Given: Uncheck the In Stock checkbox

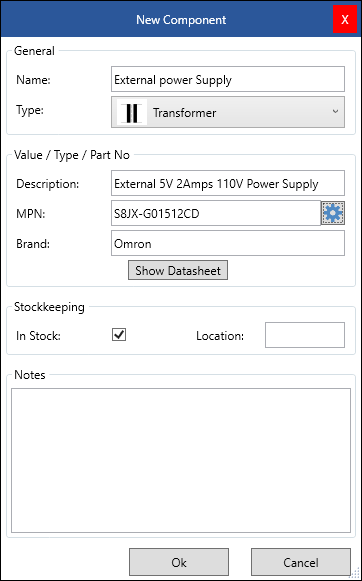Looking at the screenshot, I should (119, 335).
